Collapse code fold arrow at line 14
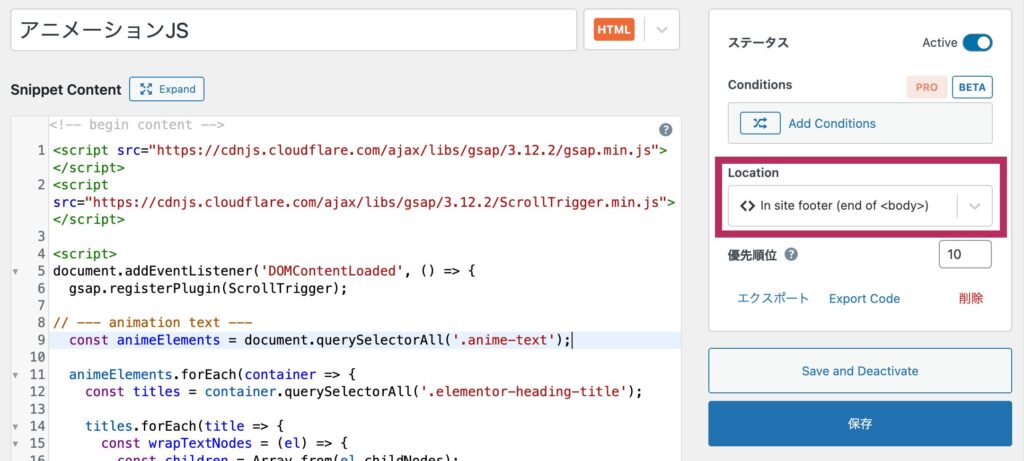The width and height of the screenshot is (1024, 461). coord(15,427)
